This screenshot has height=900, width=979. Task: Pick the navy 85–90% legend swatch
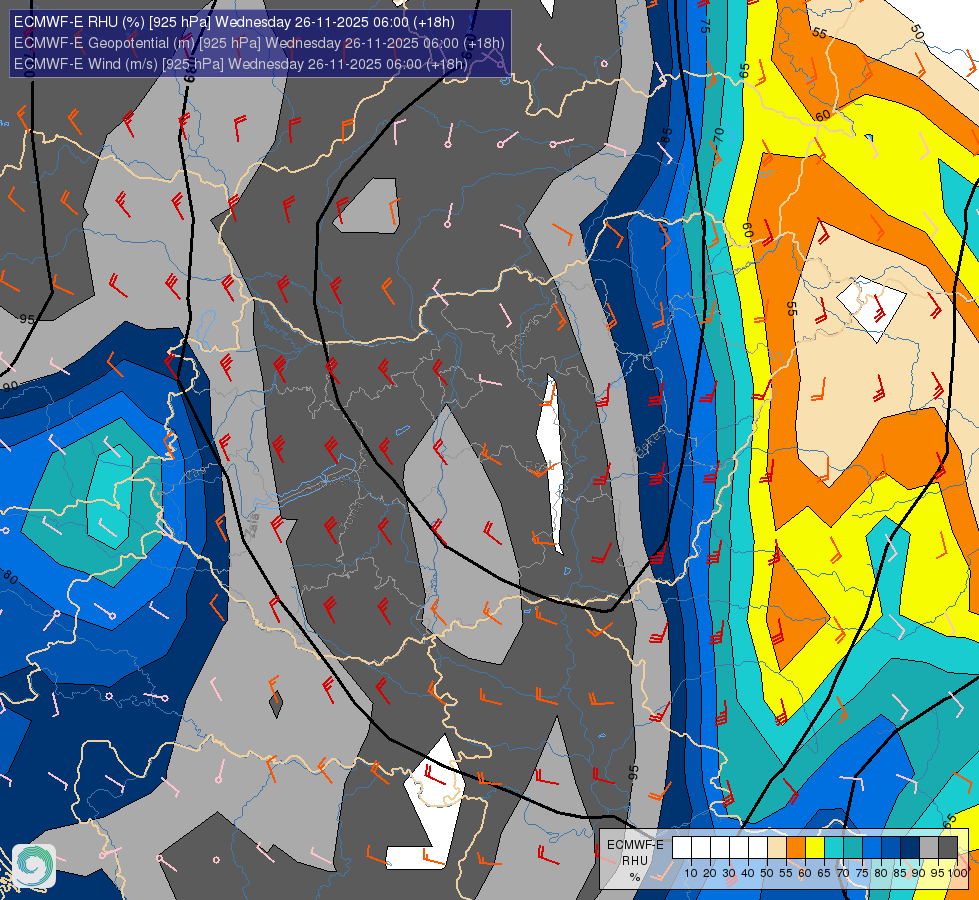pos(910,847)
